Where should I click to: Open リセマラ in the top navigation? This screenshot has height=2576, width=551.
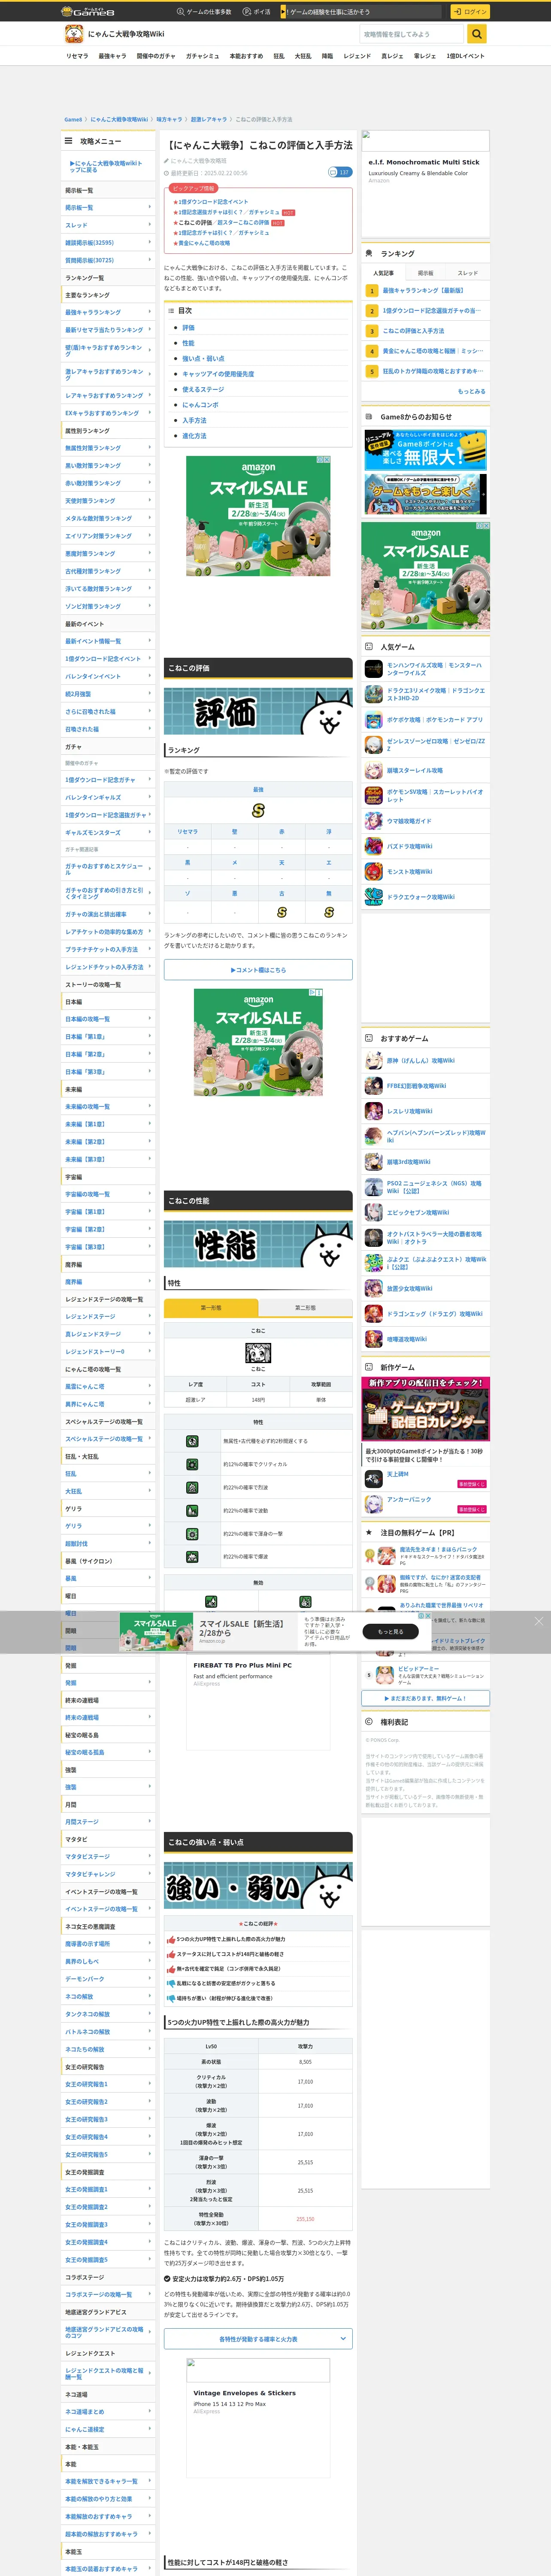(x=77, y=56)
